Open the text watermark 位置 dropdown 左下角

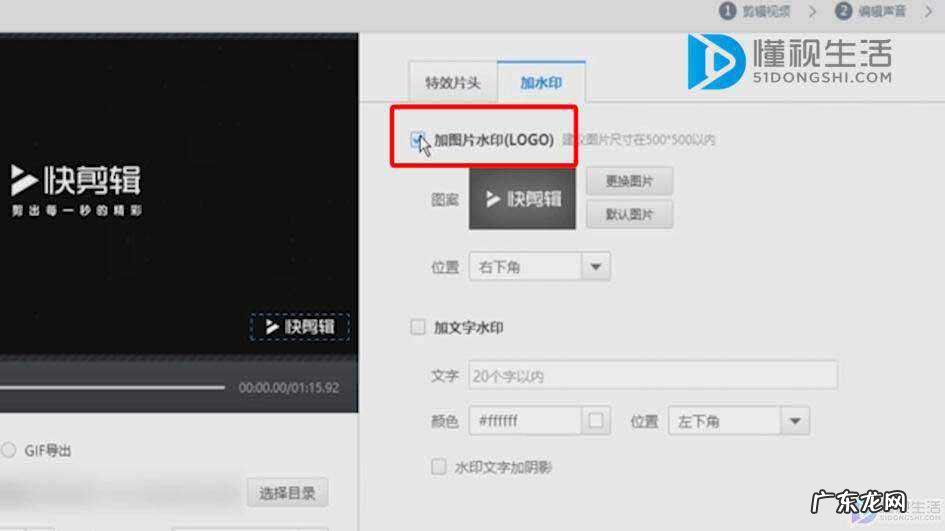coord(738,421)
